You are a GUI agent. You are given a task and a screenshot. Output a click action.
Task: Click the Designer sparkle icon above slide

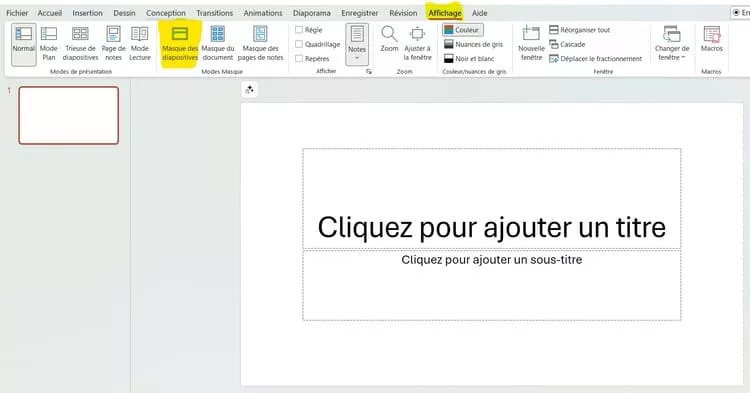point(249,89)
